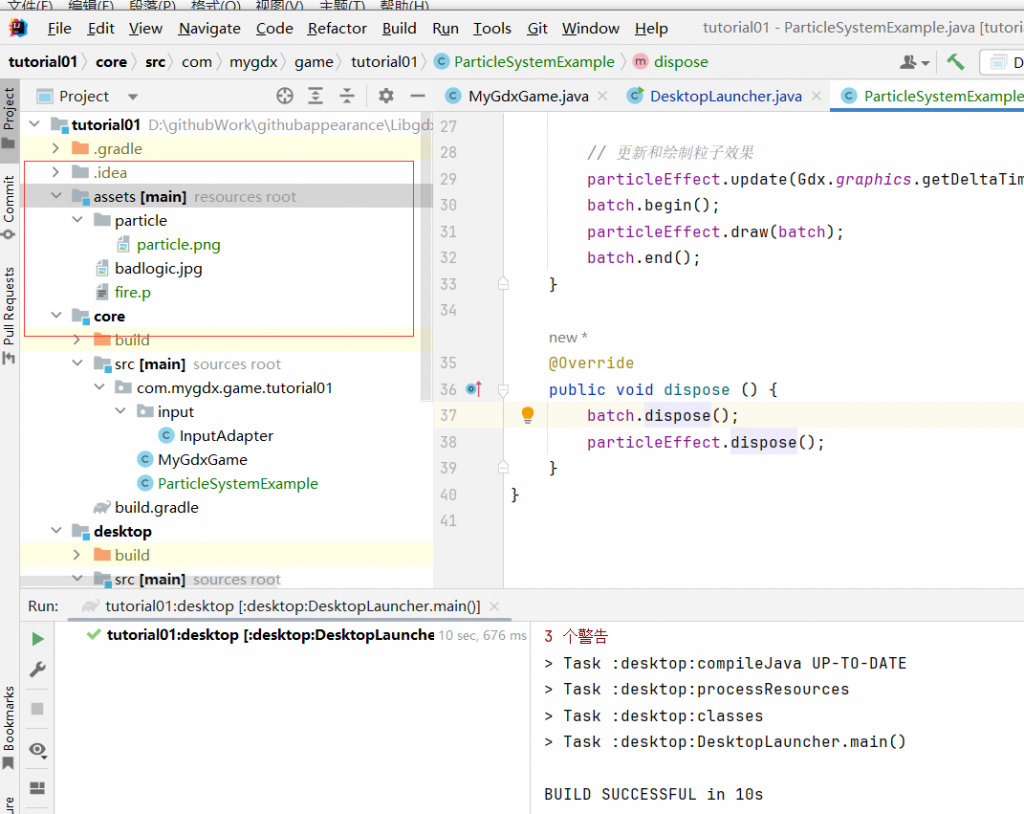Switch to the DesktopLauncher.java tab
Screen dimensions: 1024x814
725,97
